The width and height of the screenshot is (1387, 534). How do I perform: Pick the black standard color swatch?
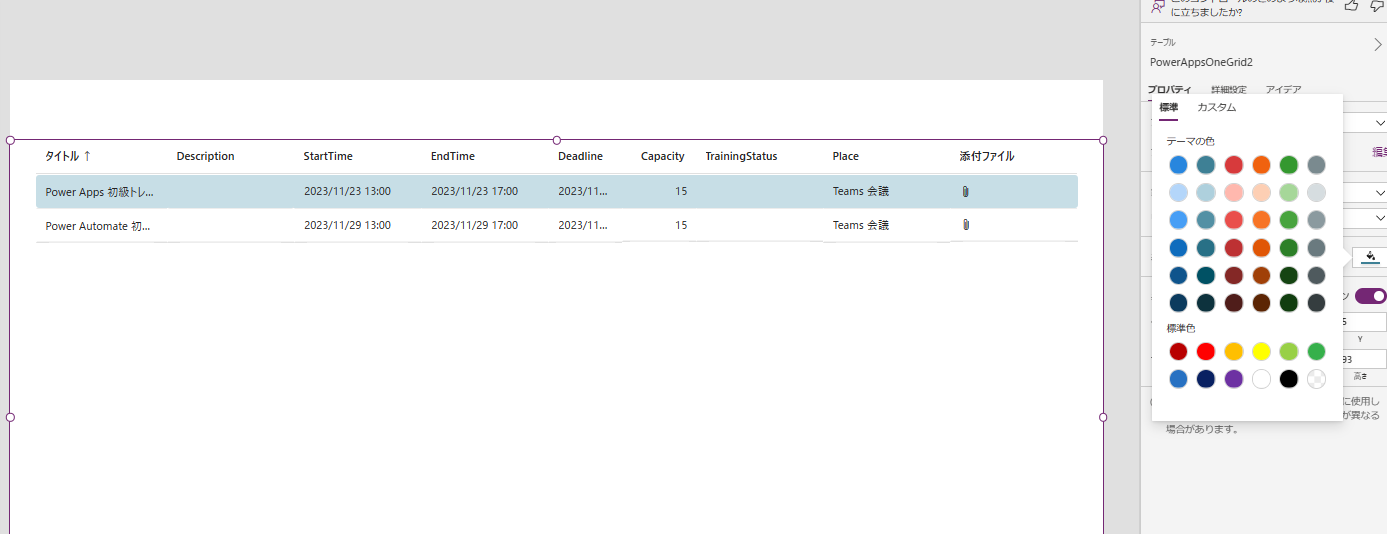1289,379
